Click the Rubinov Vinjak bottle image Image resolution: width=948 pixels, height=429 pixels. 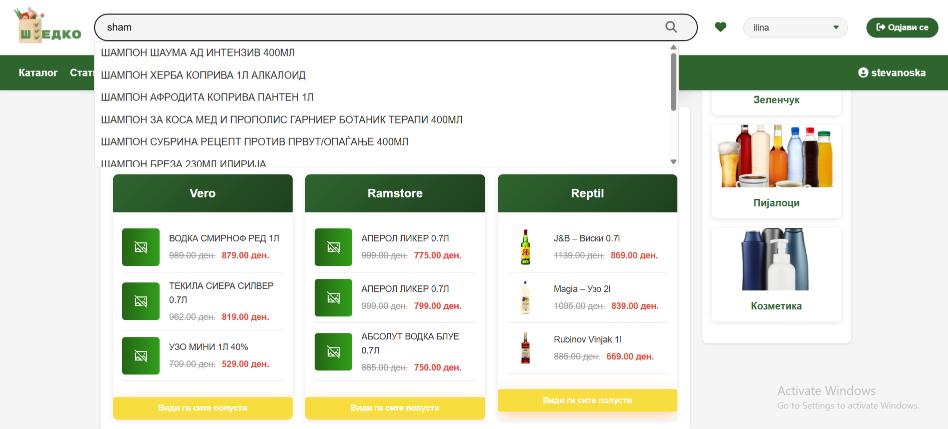tap(525, 348)
